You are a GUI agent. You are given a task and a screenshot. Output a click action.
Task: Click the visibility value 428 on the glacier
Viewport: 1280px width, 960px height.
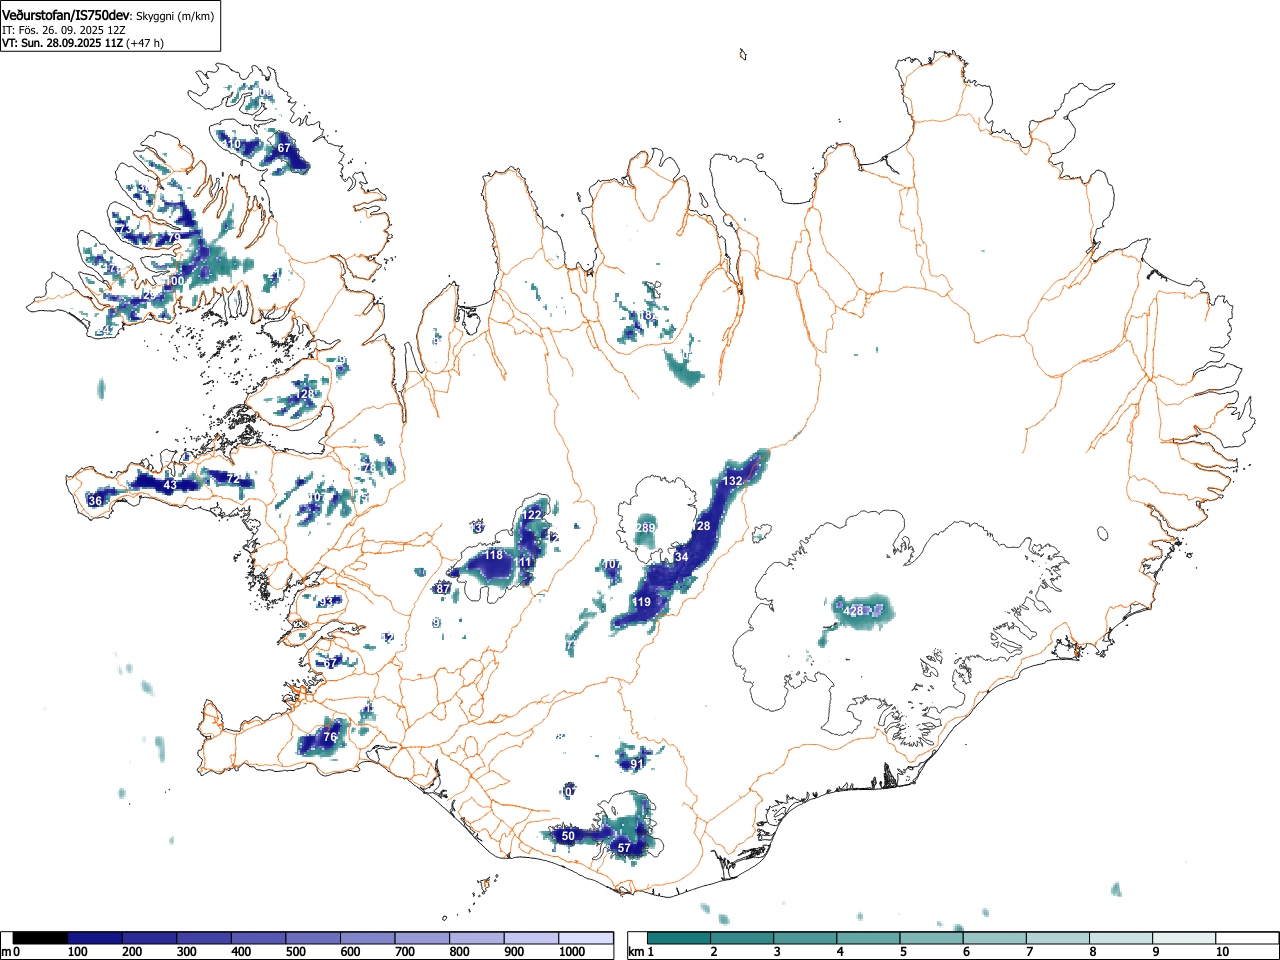coord(853,611)
